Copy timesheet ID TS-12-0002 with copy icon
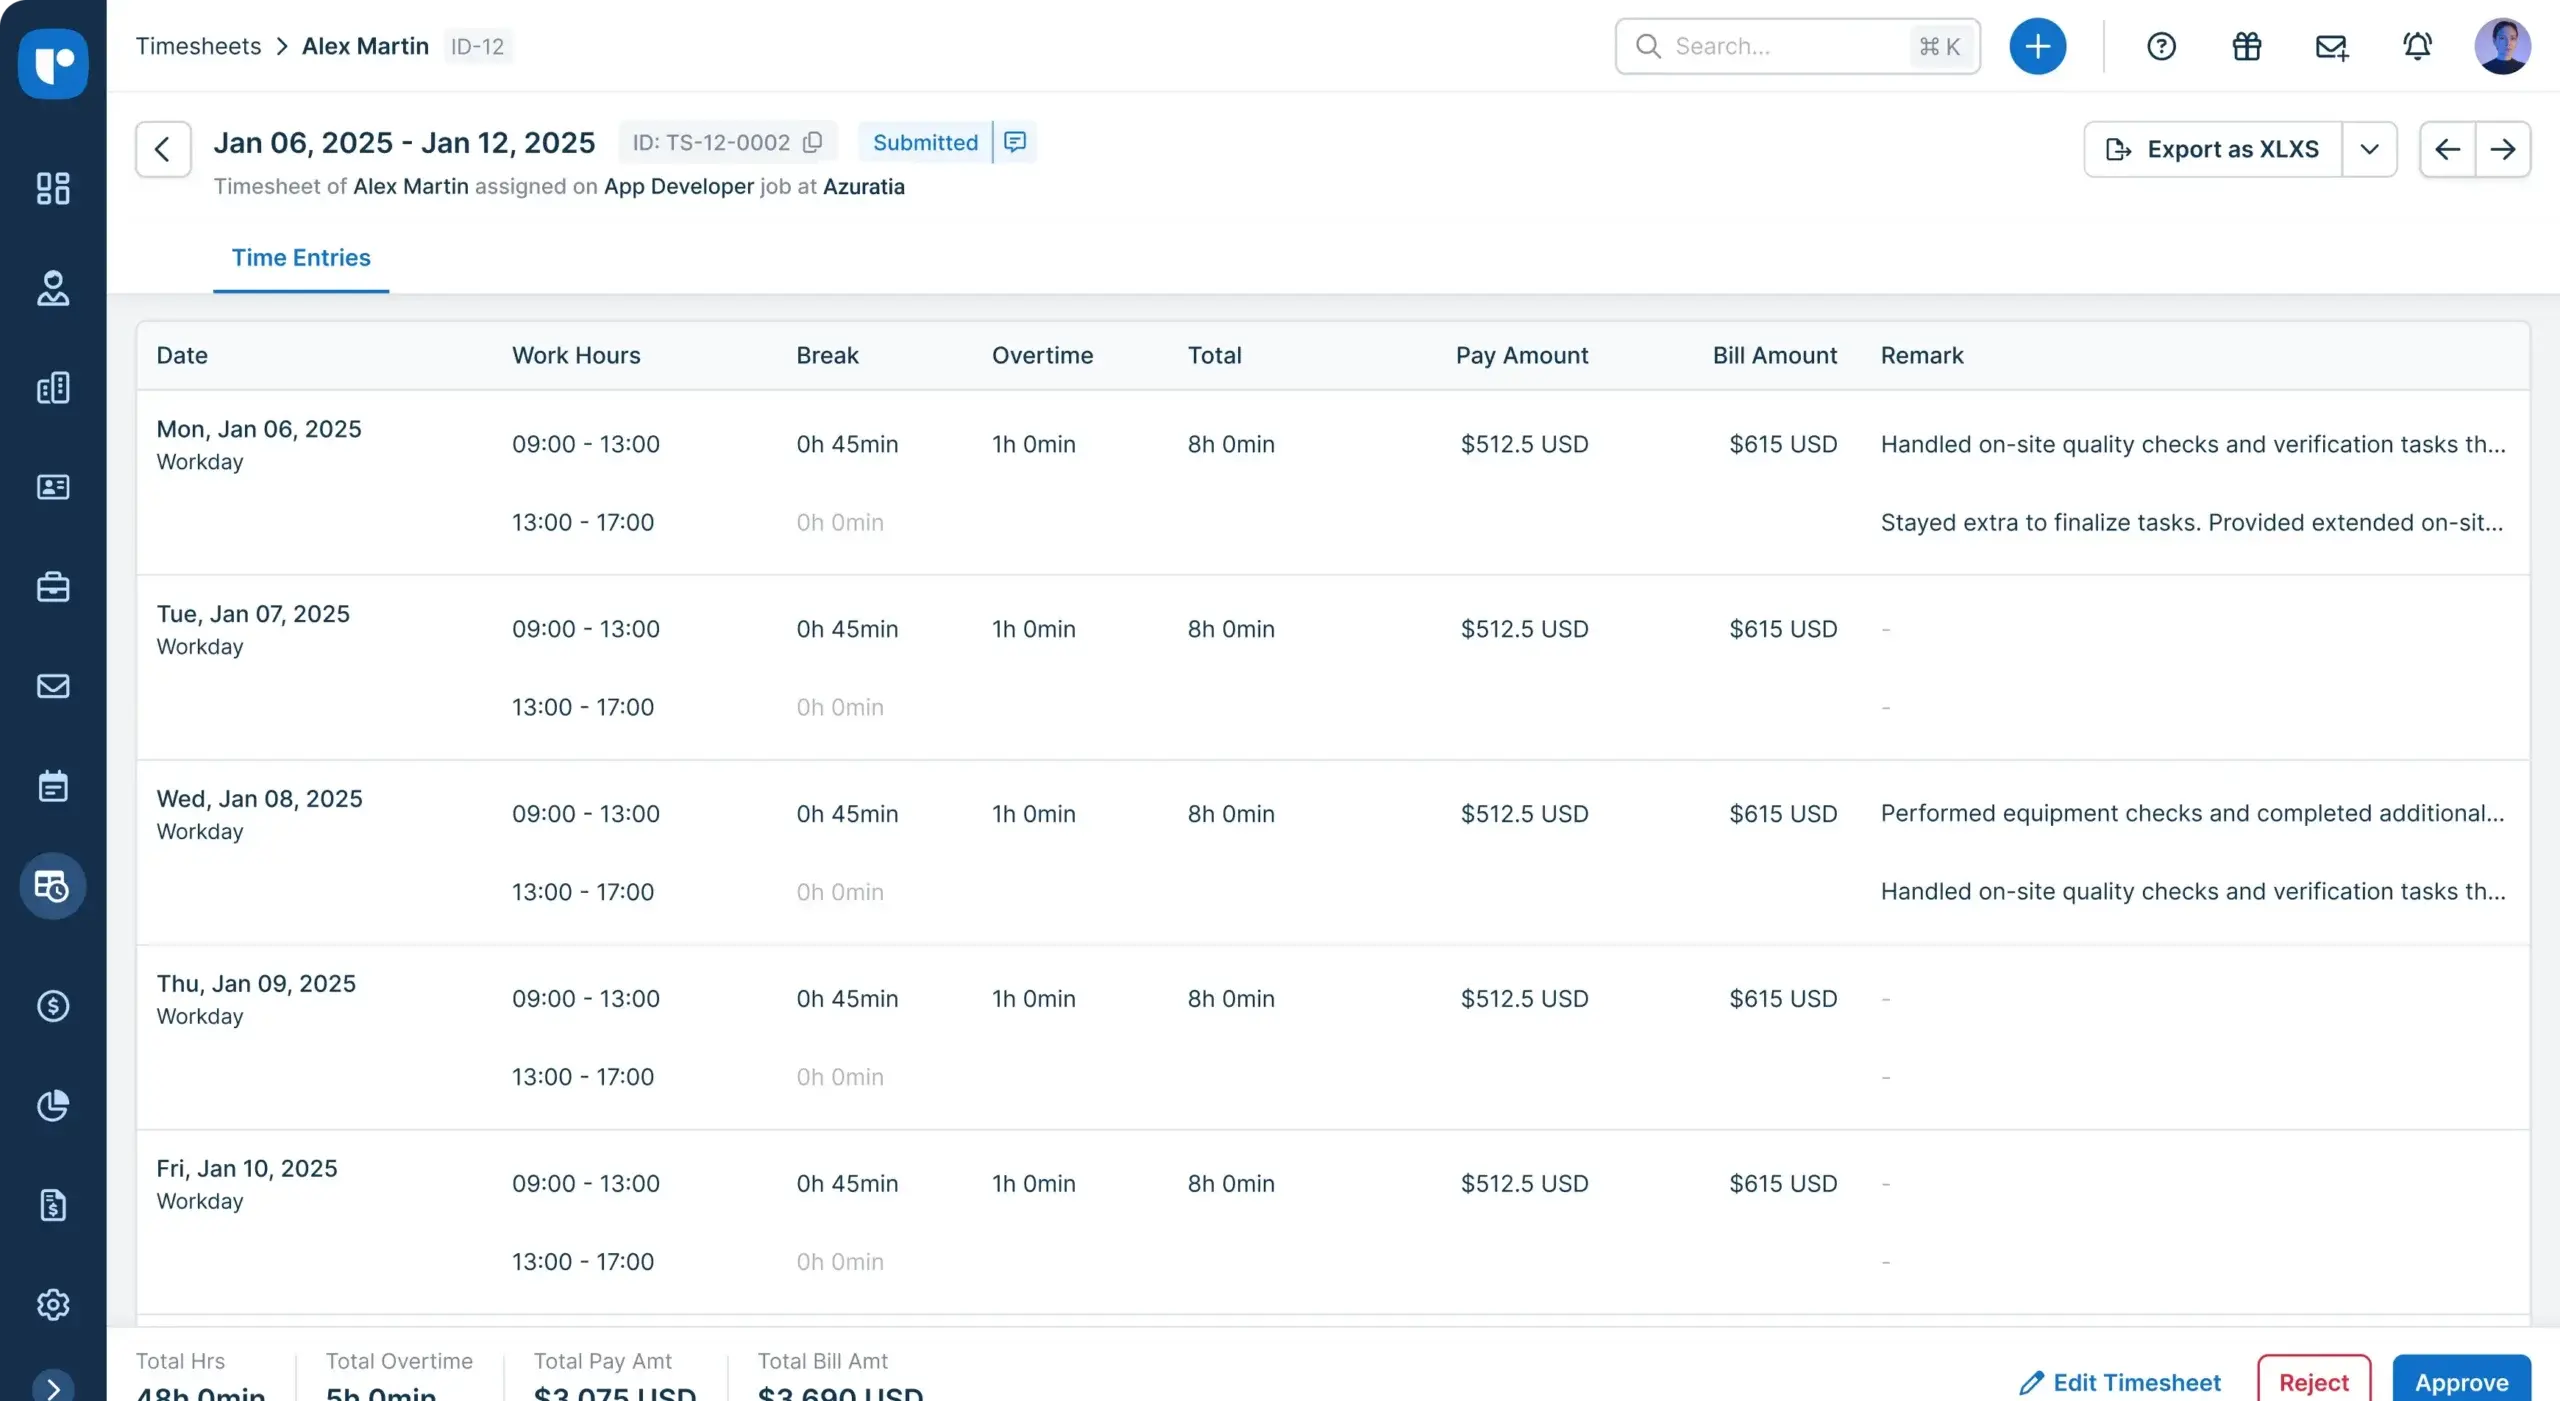The image size is (2560, 1401). [812, 141]
